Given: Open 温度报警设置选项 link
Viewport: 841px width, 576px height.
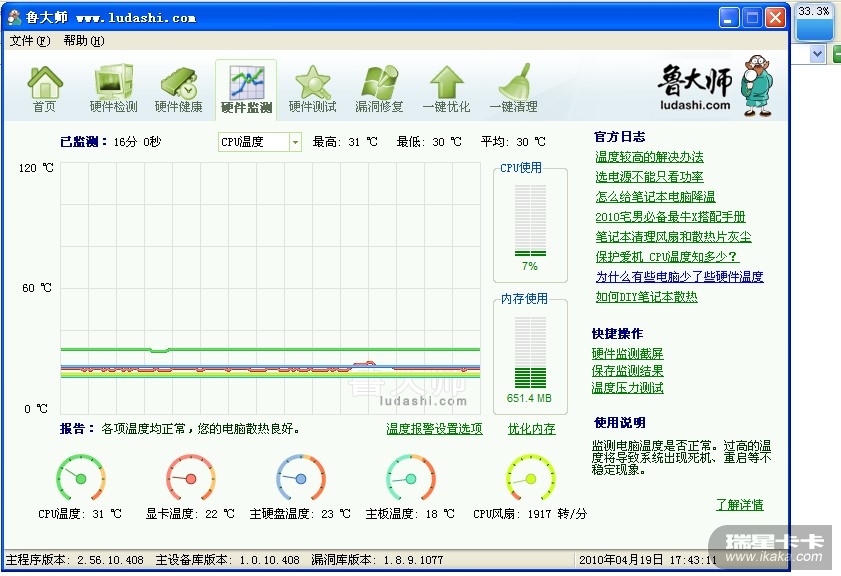Looking at the screenshot, I should tap(434, 429).
